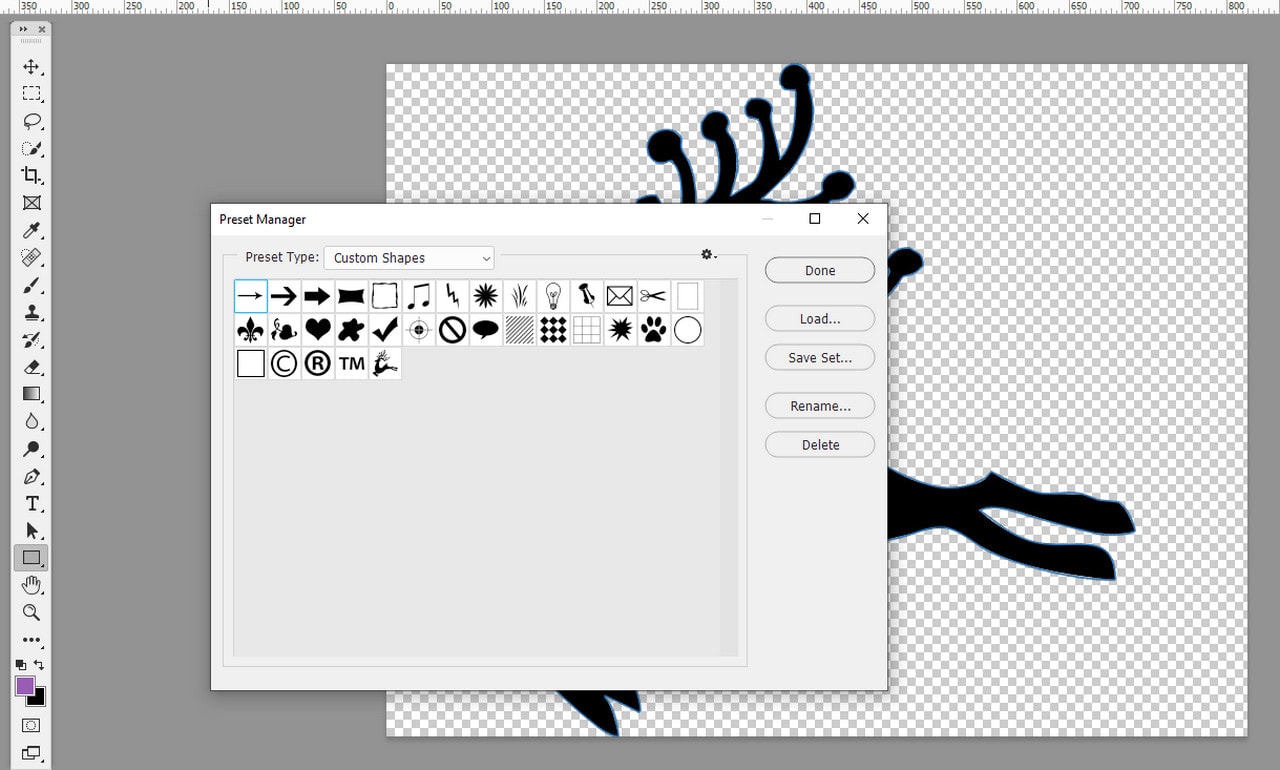Select the Eraser tool
This screenshot has height=770, width=1280.
[32, 367]
